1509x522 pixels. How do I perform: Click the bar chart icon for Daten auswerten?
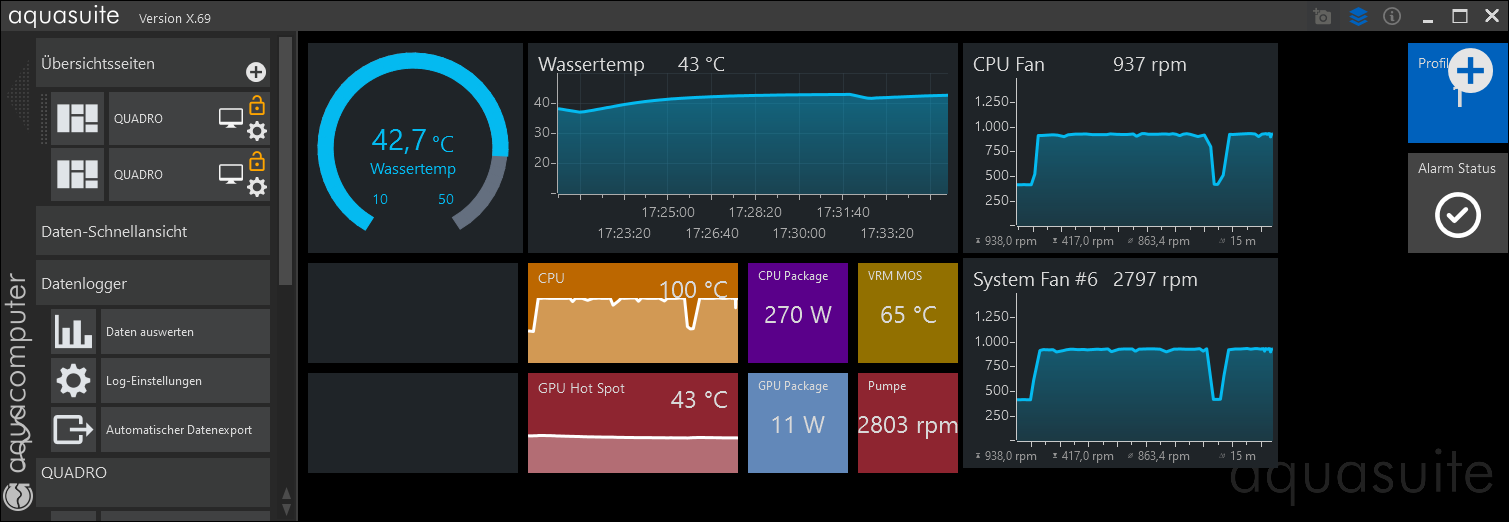74,332
